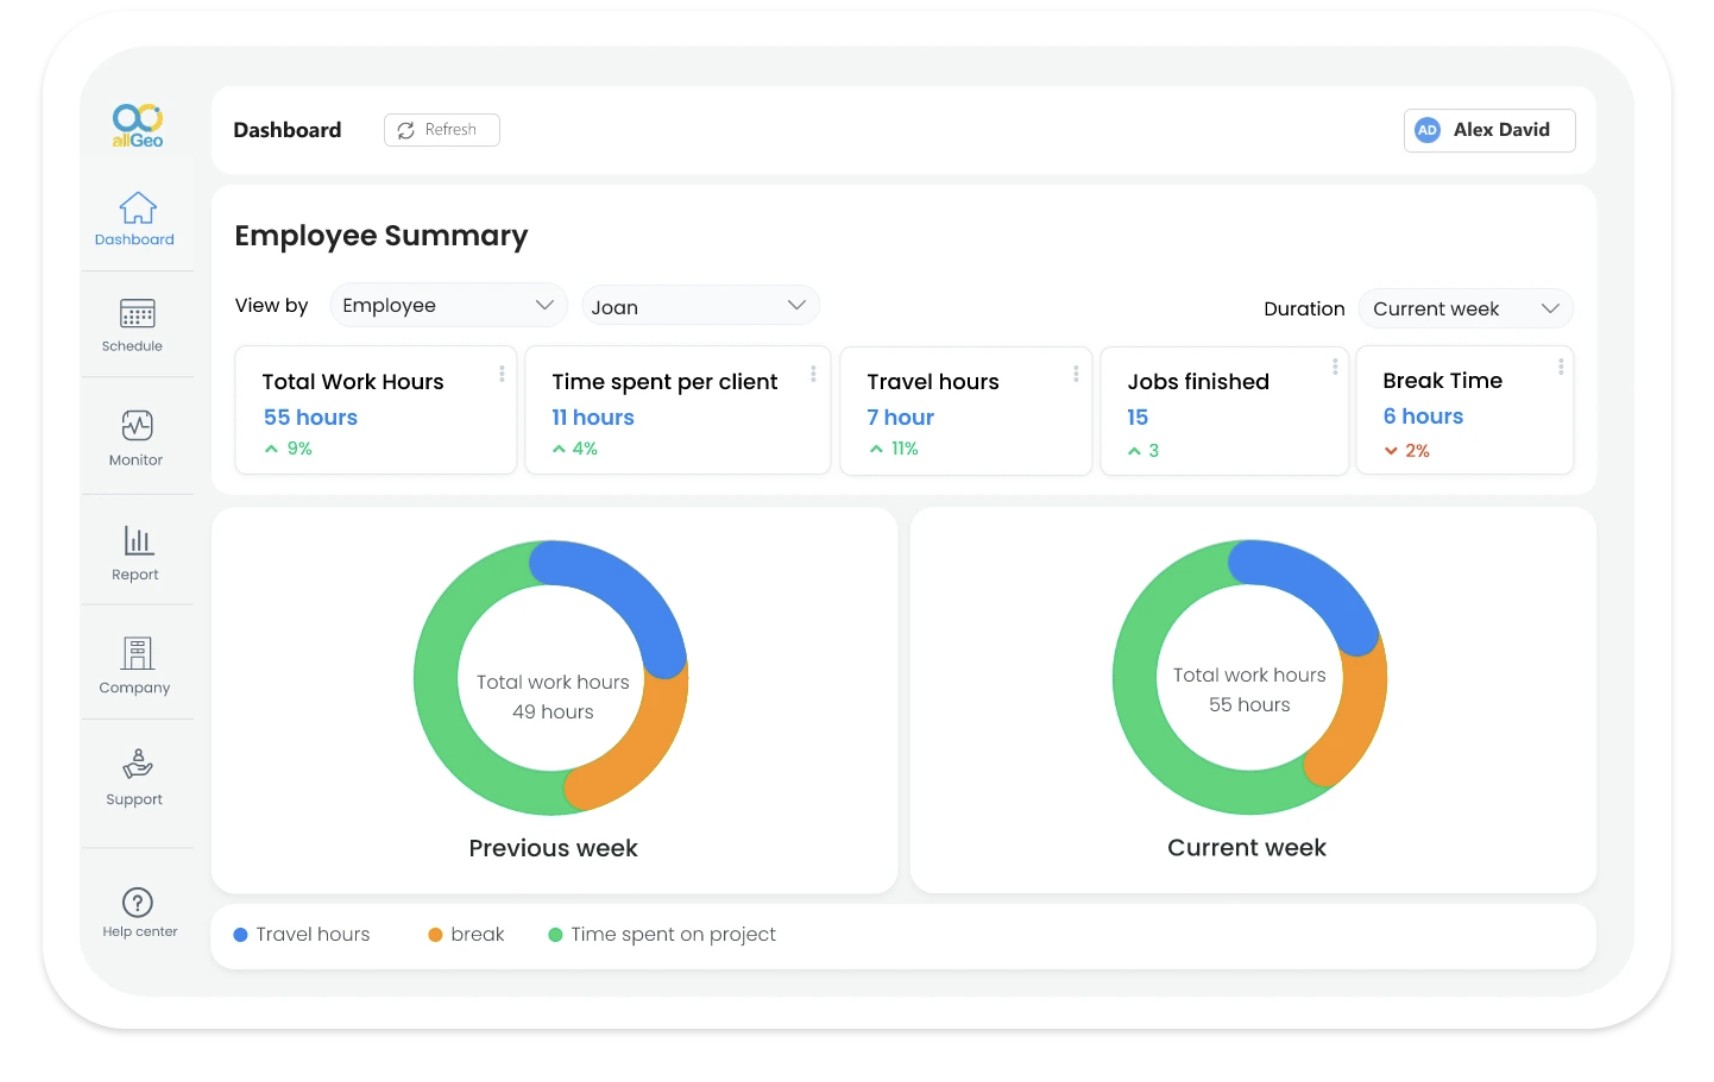Click the AD avatar badge

point(1427,130)
